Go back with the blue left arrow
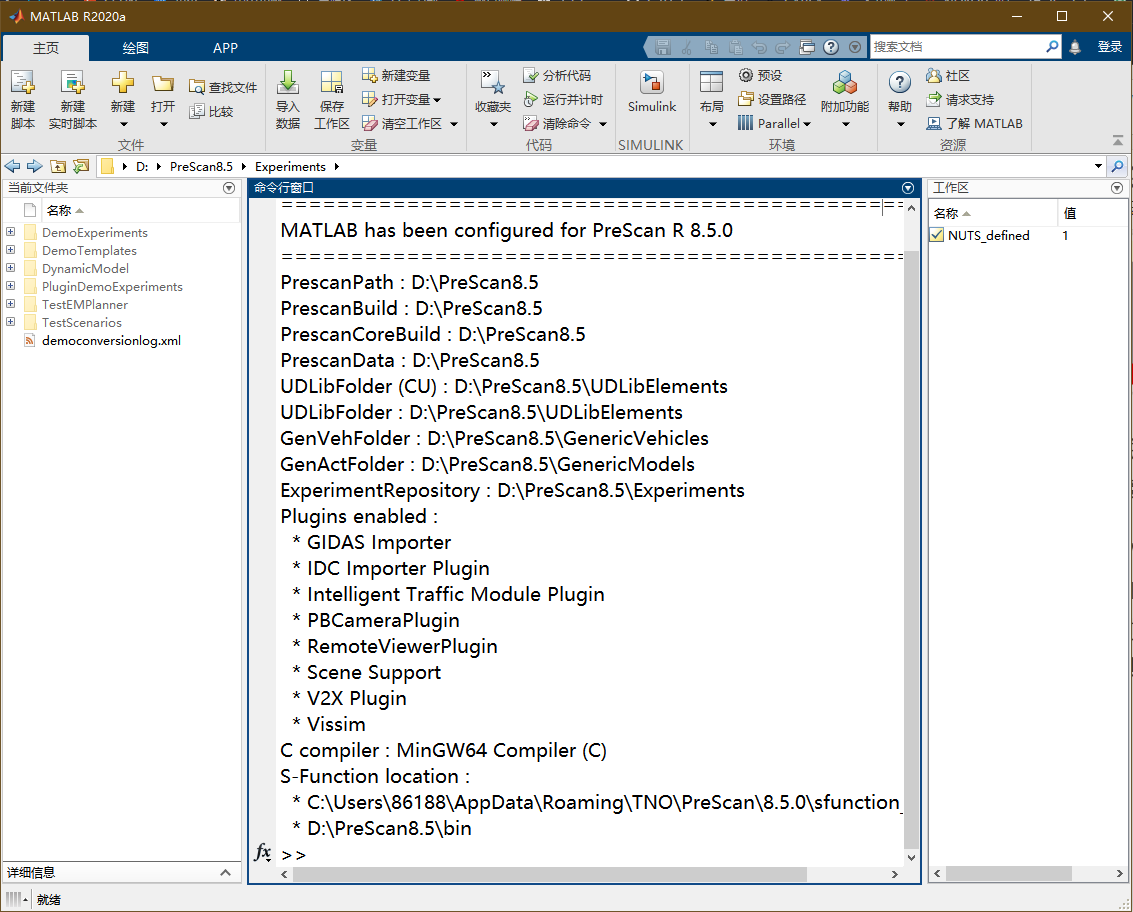 (x=12, y=166)
